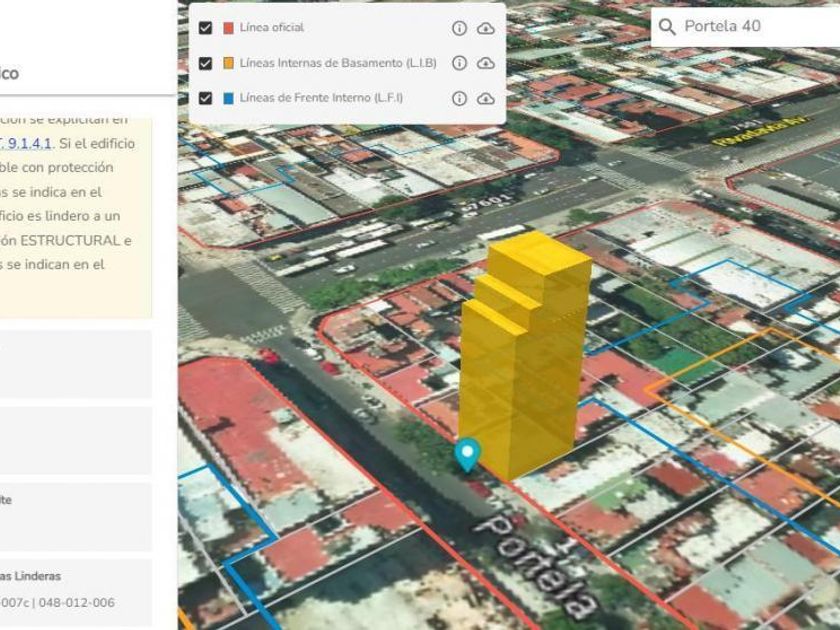Download the Línea oficial layer
Viewport: 840px width, 630px height.
click(486, 28)
